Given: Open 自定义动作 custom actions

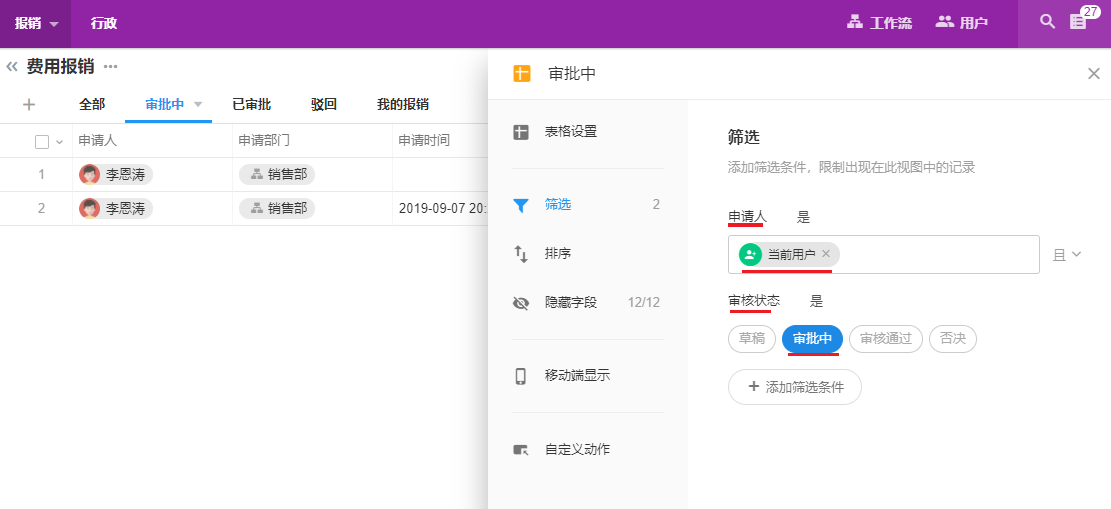Looking at the screenshot, I should 576,450.
